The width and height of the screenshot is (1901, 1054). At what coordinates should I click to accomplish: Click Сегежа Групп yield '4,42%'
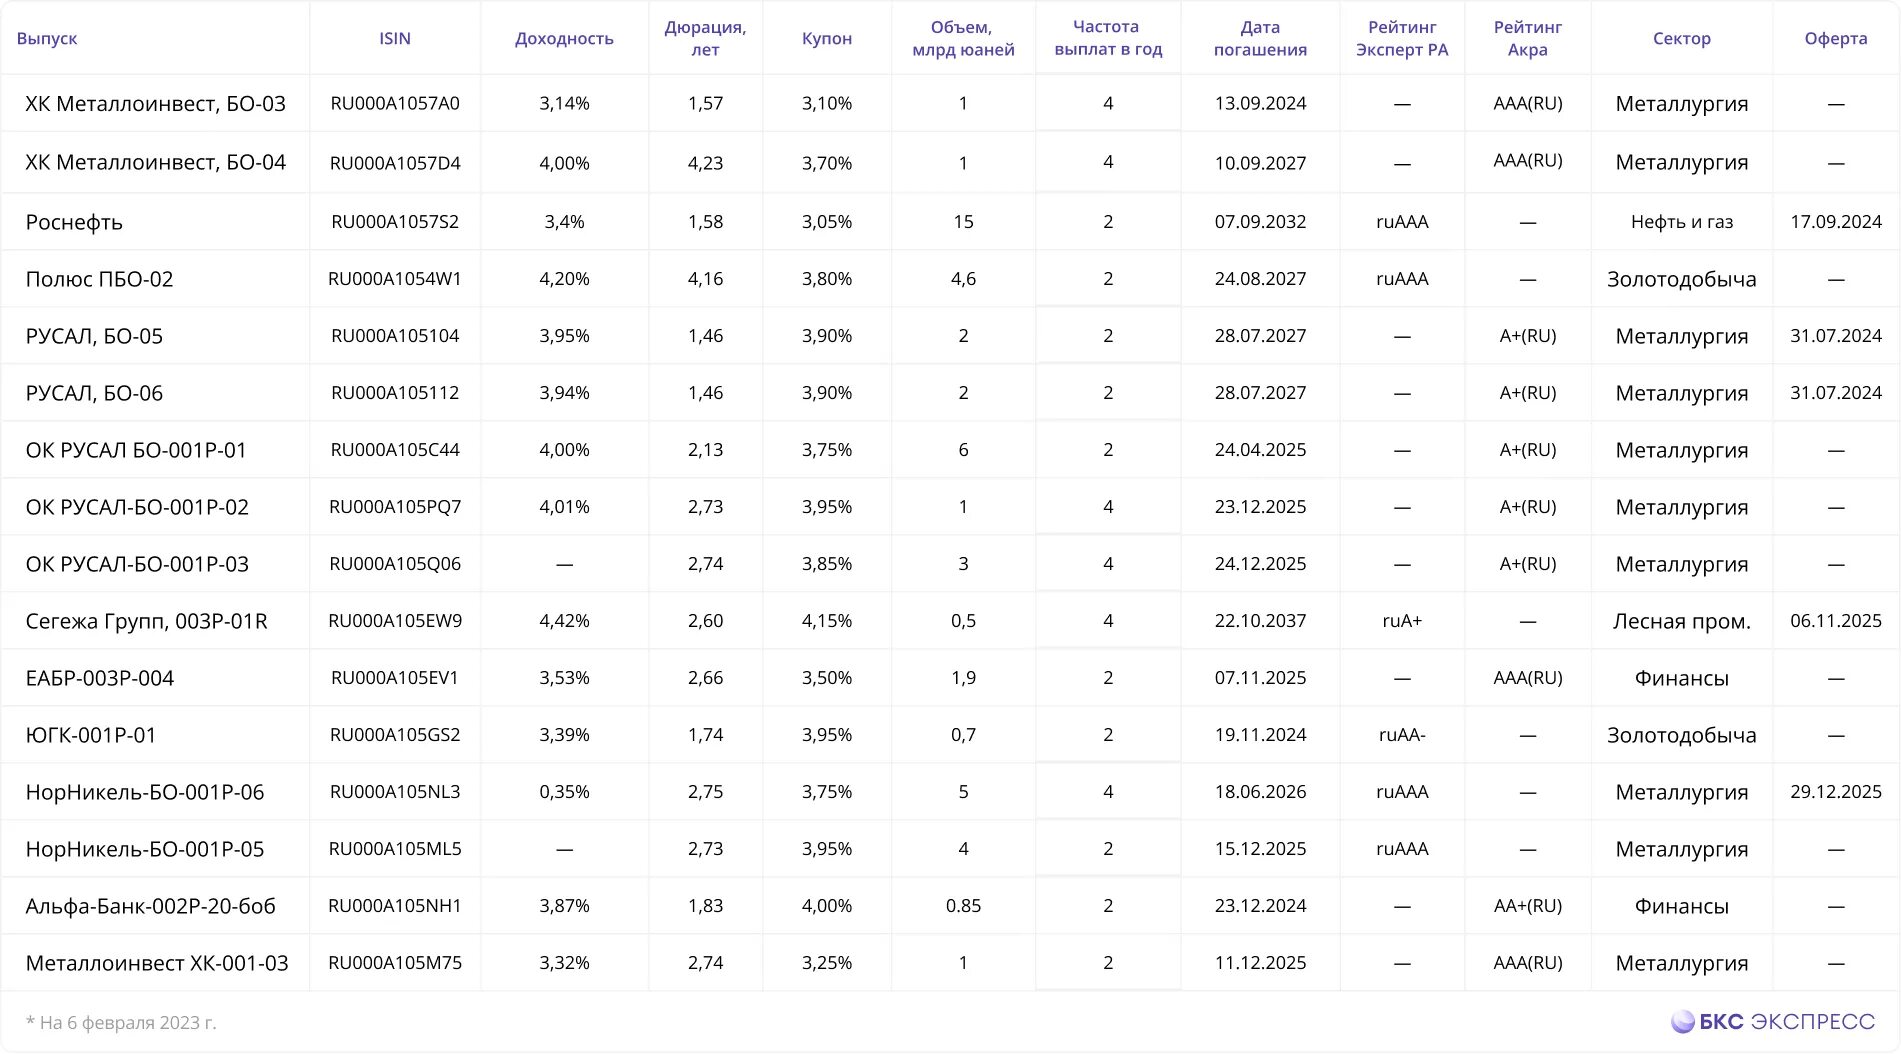click(564, 620)
